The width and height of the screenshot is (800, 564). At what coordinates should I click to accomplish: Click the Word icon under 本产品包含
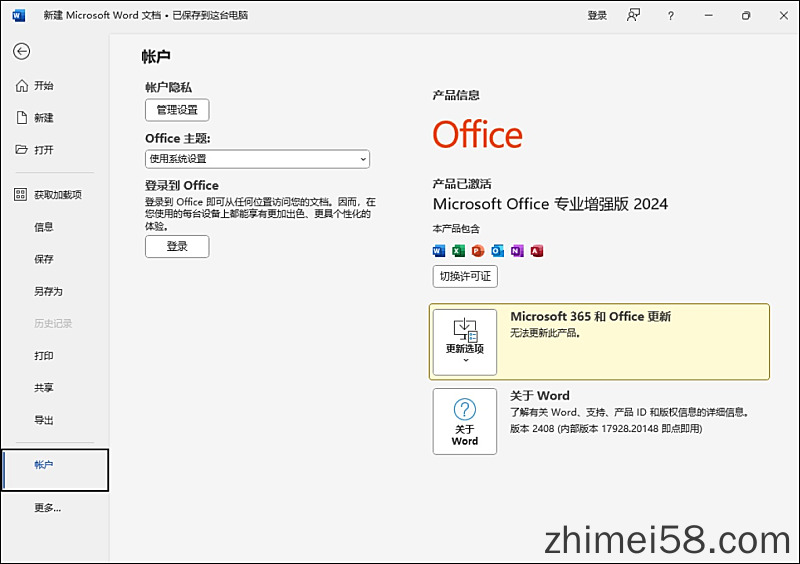[439, 251]
